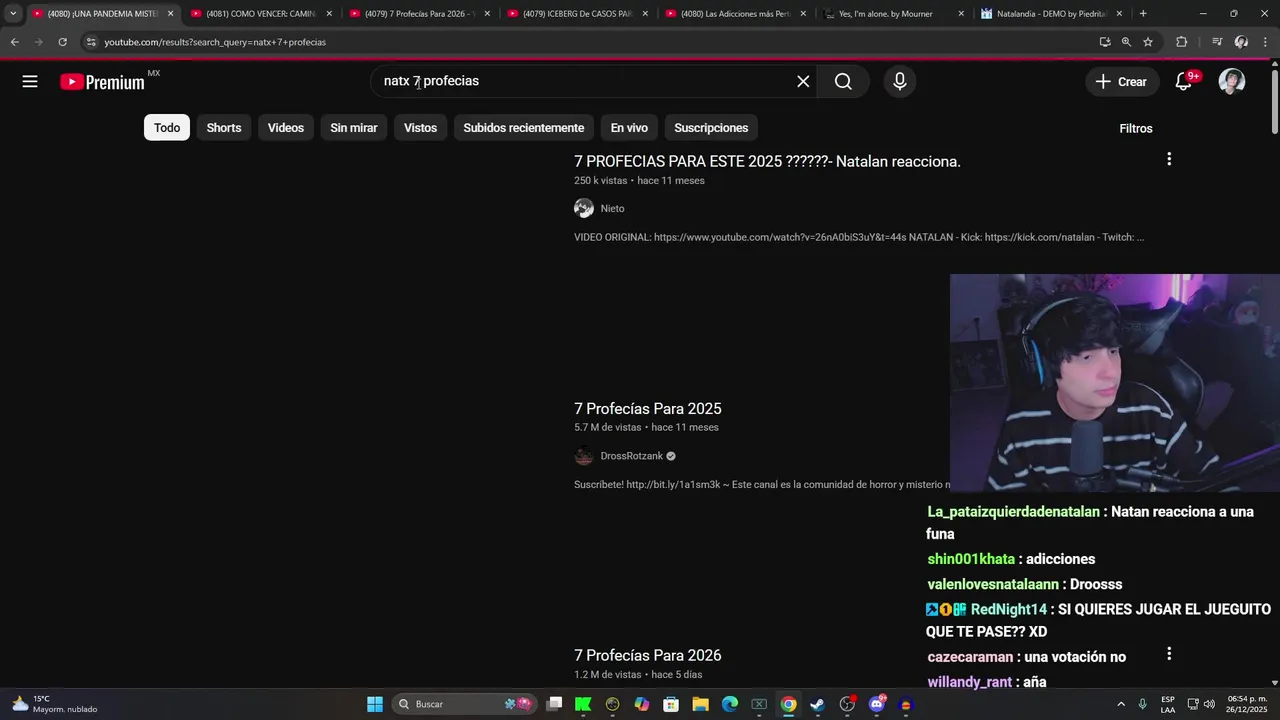Click the DrossRotzank channel avatar
The height and width of the screenshot is (720, 1280).
click(x=584, y=456)
